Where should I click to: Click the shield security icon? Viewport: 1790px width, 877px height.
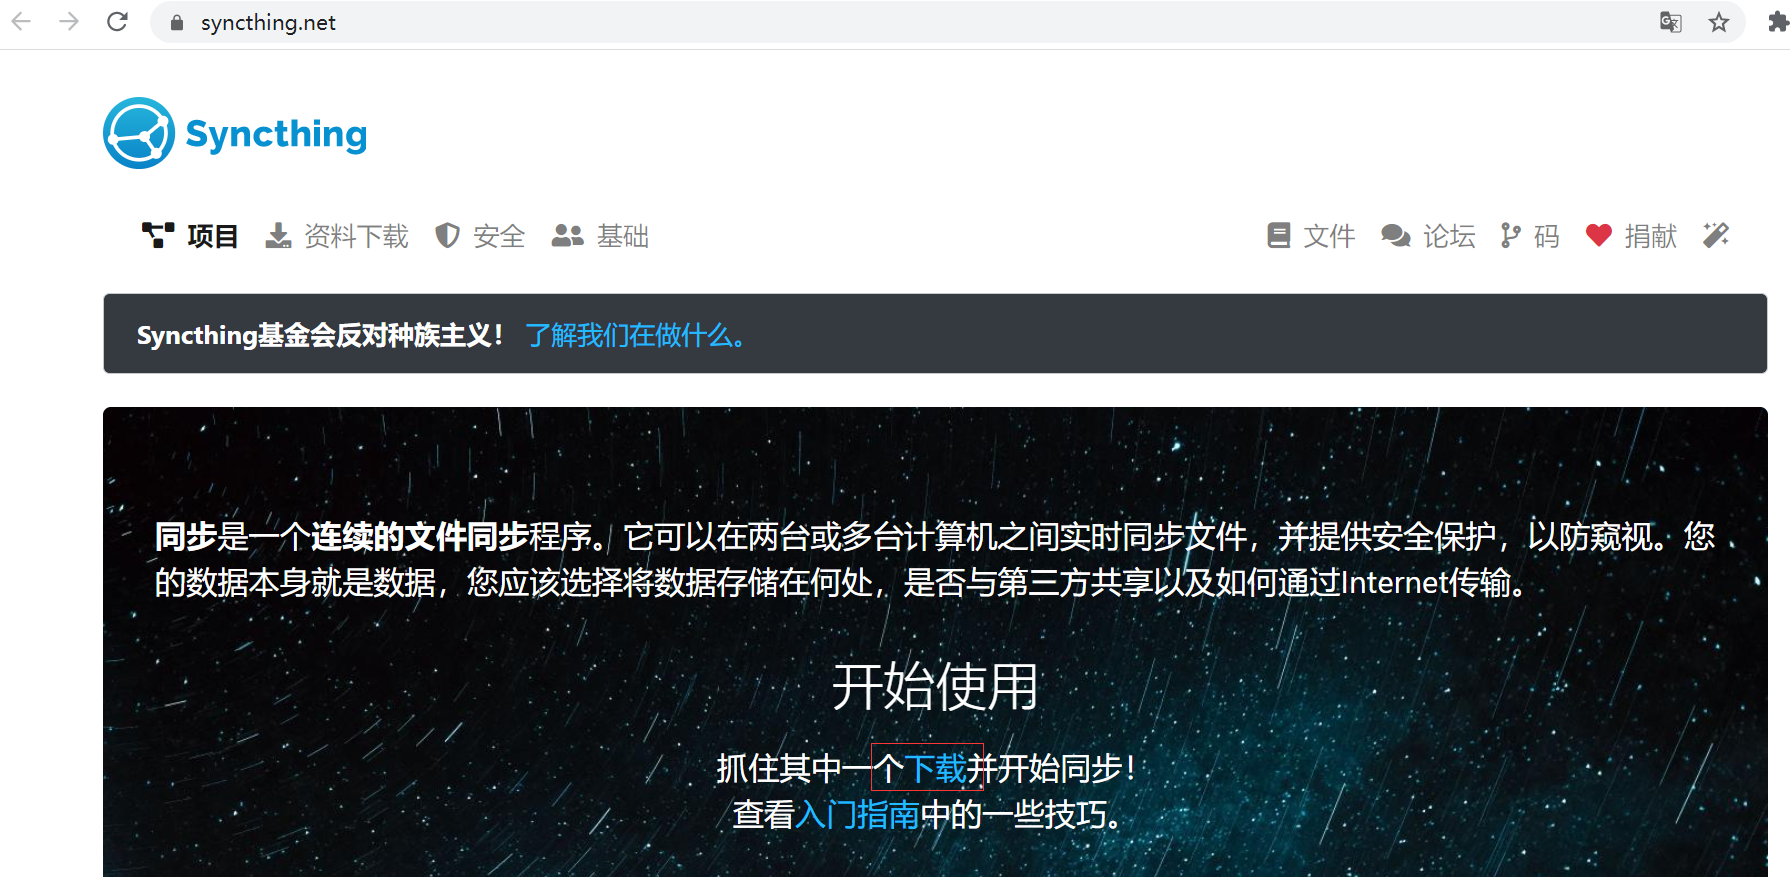[x=447, y=236]
